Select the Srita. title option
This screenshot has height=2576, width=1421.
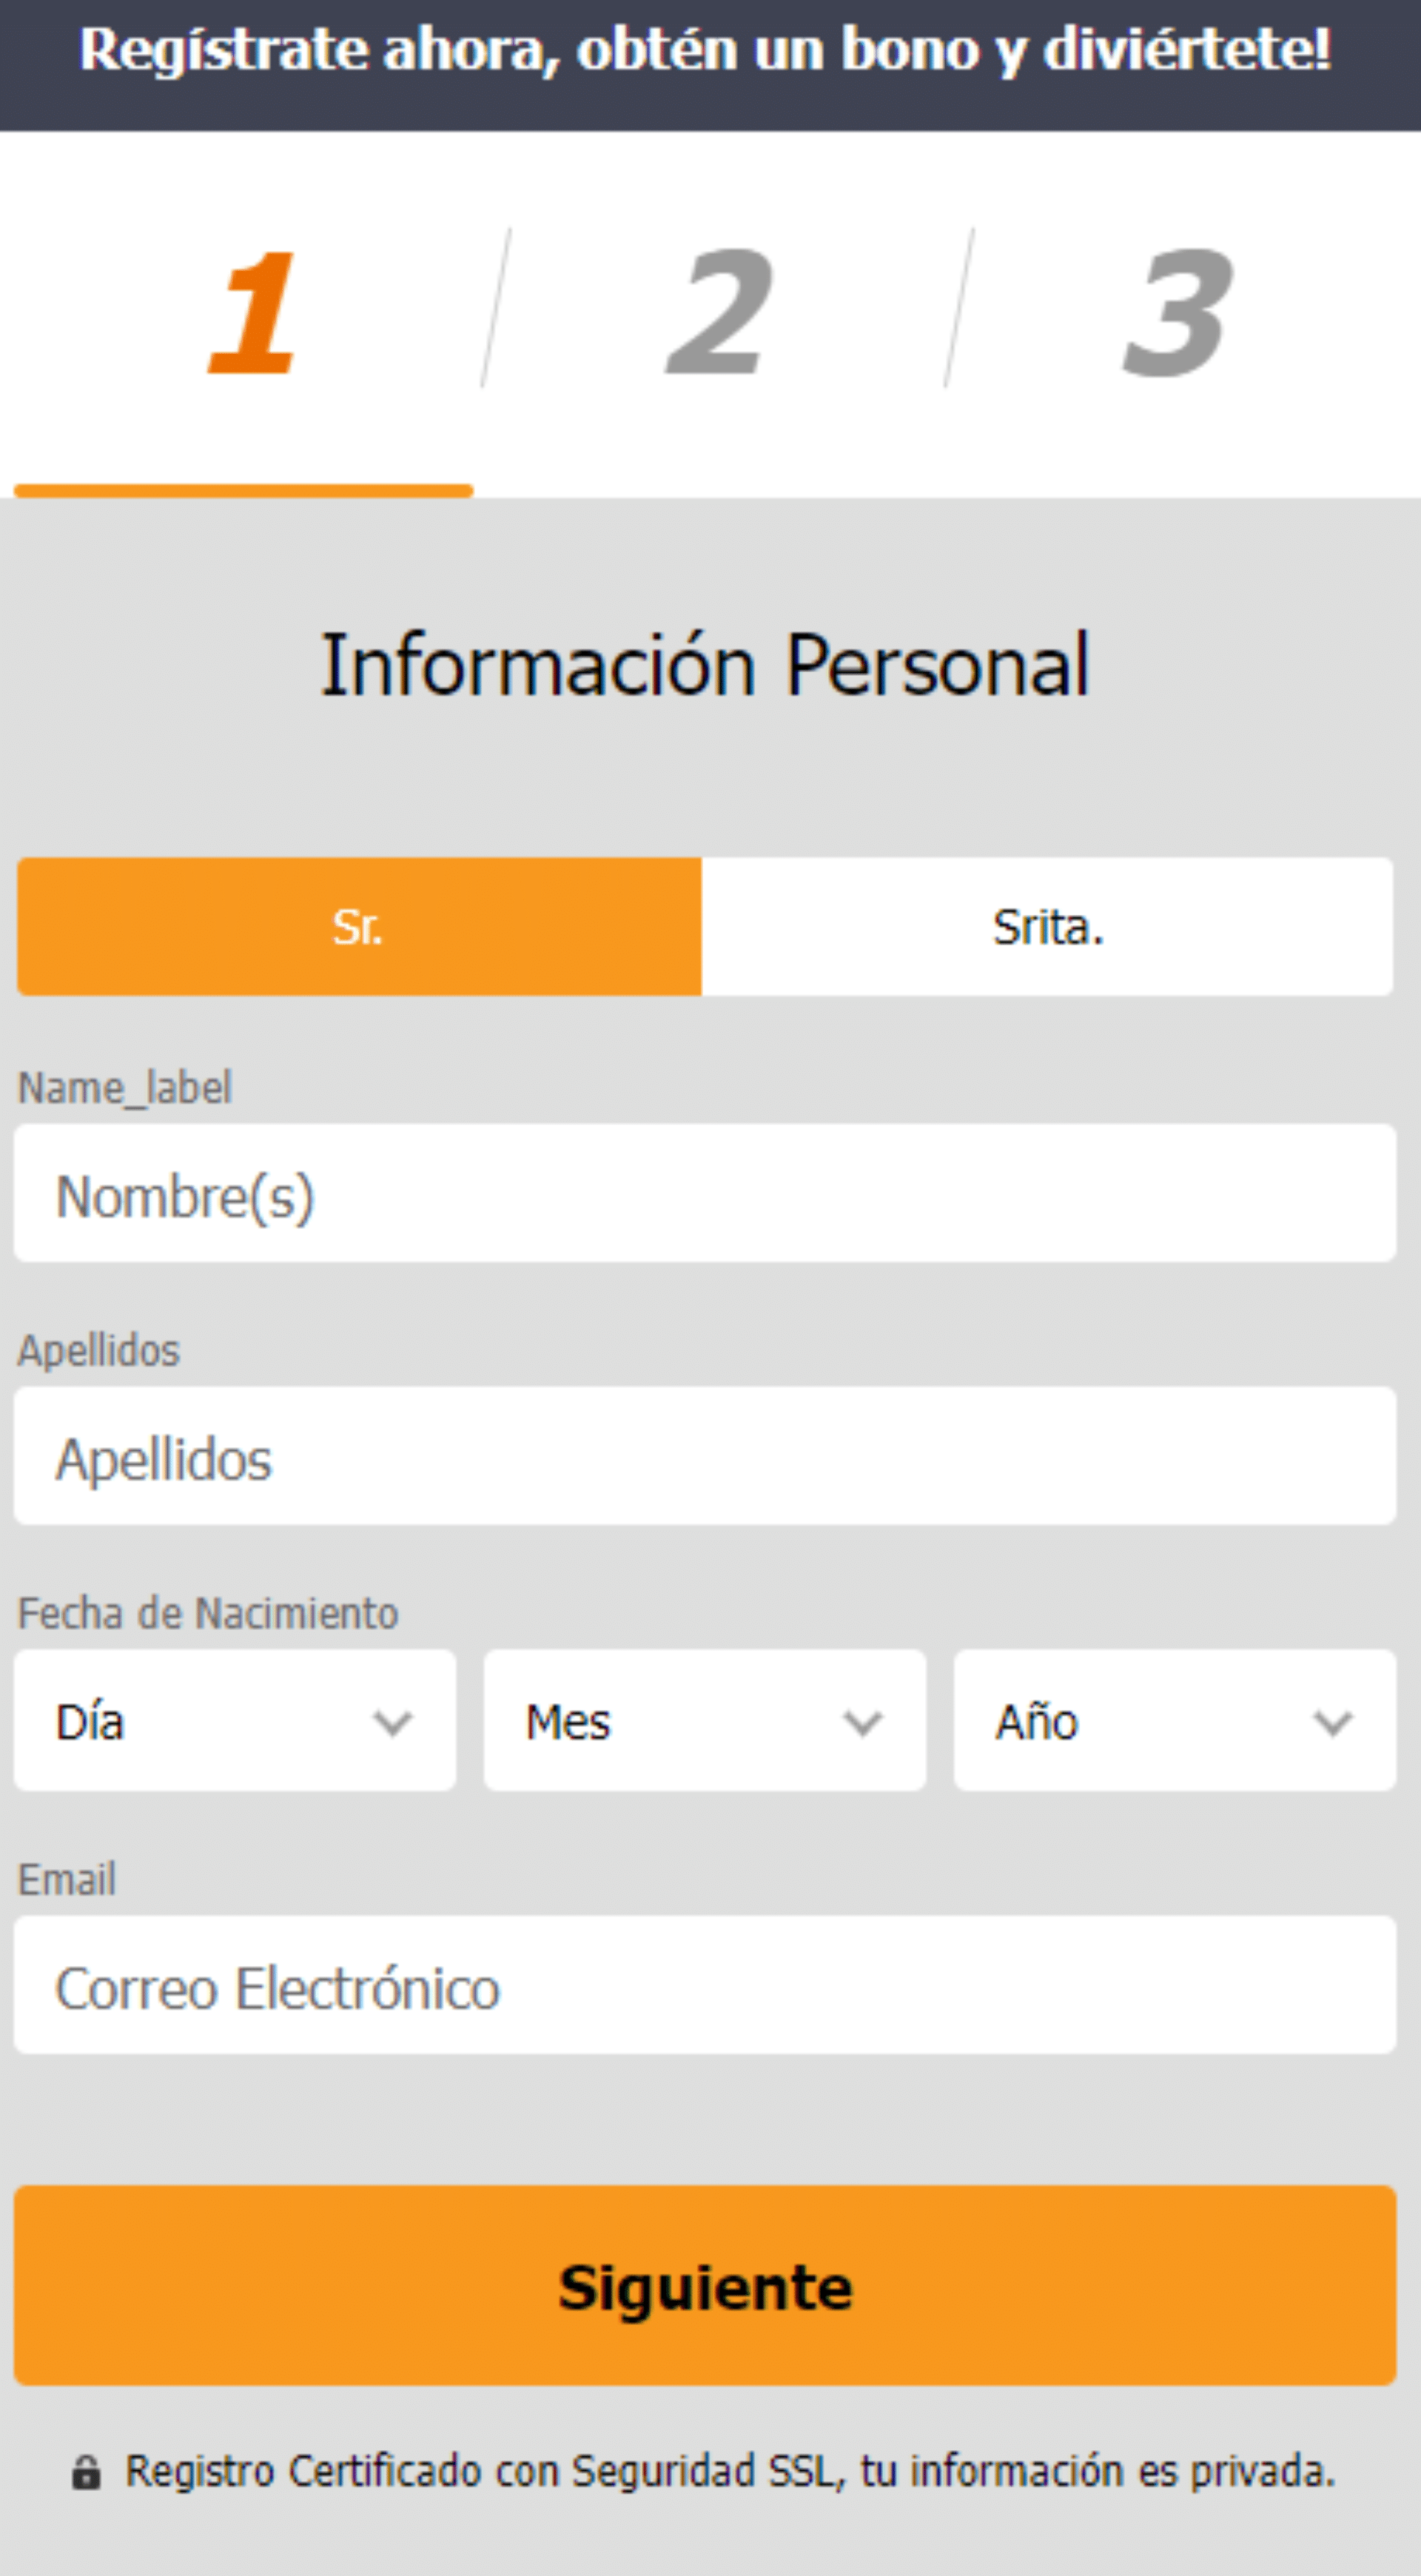click(1047, 926)
